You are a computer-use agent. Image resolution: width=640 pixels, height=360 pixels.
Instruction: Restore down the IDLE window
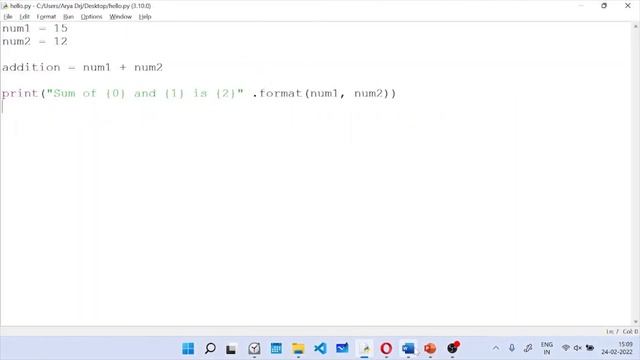pos(604,6)
